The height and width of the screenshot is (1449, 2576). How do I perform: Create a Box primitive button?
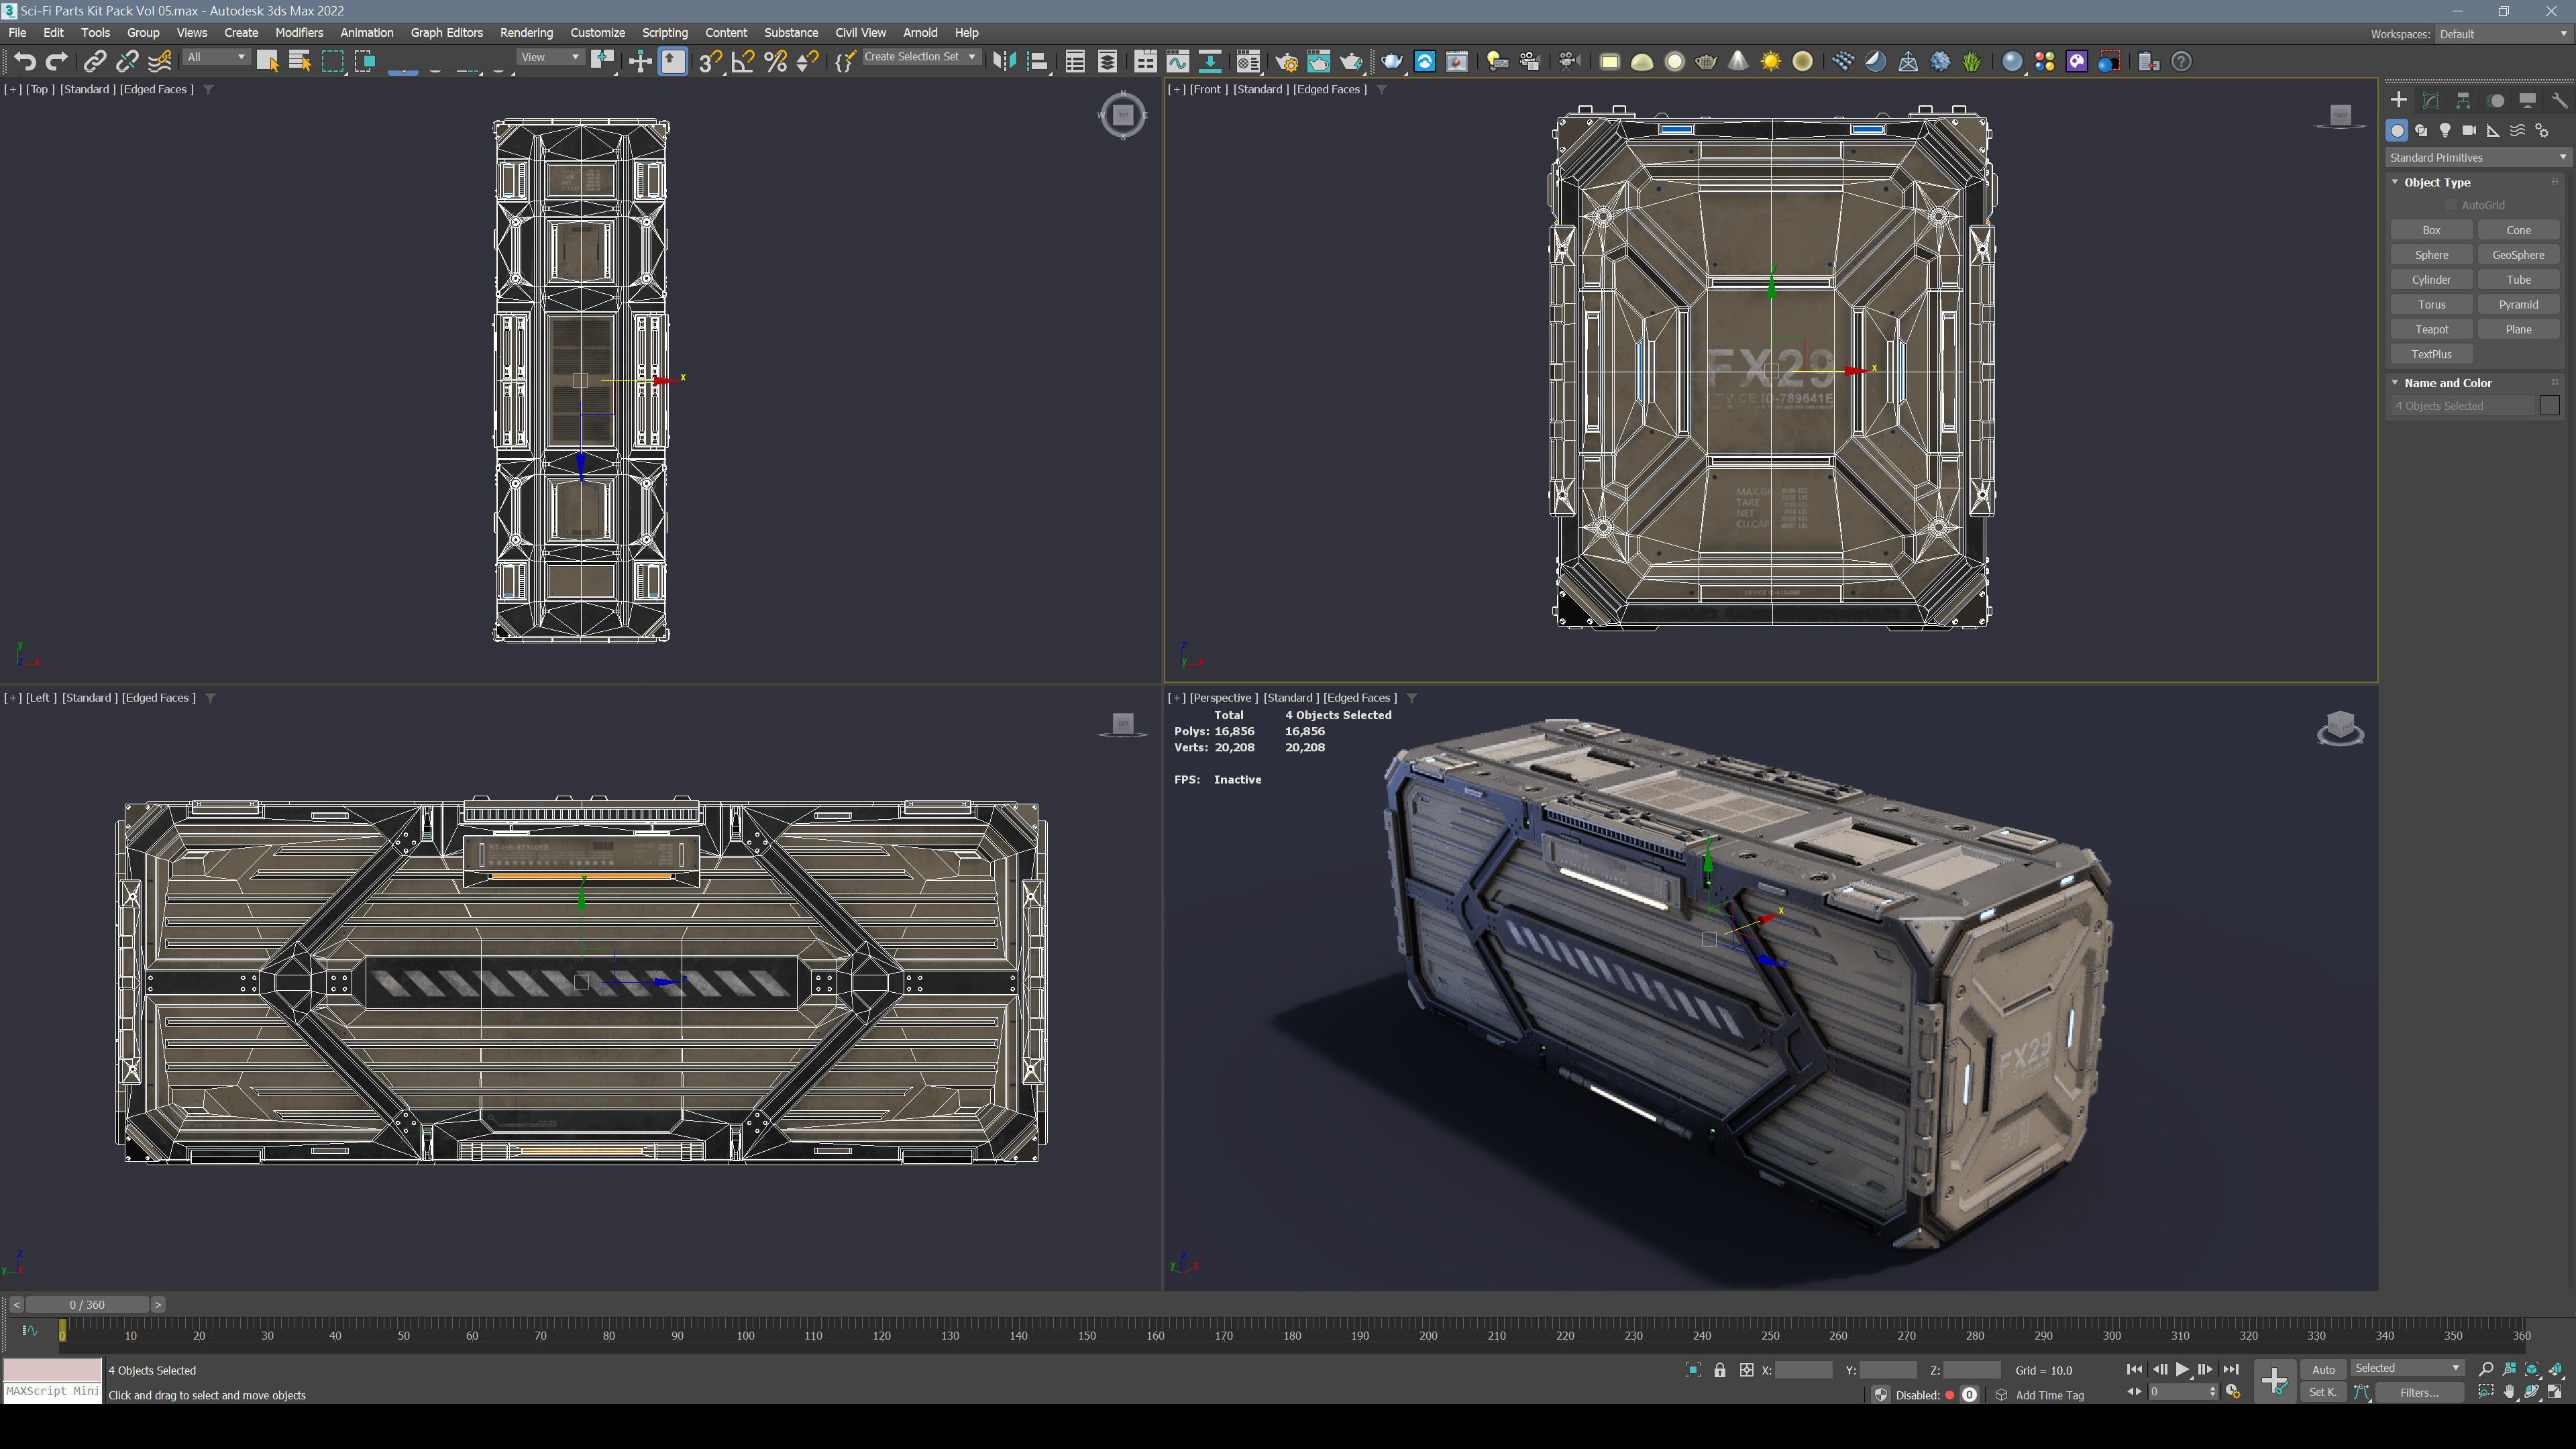2431,230
